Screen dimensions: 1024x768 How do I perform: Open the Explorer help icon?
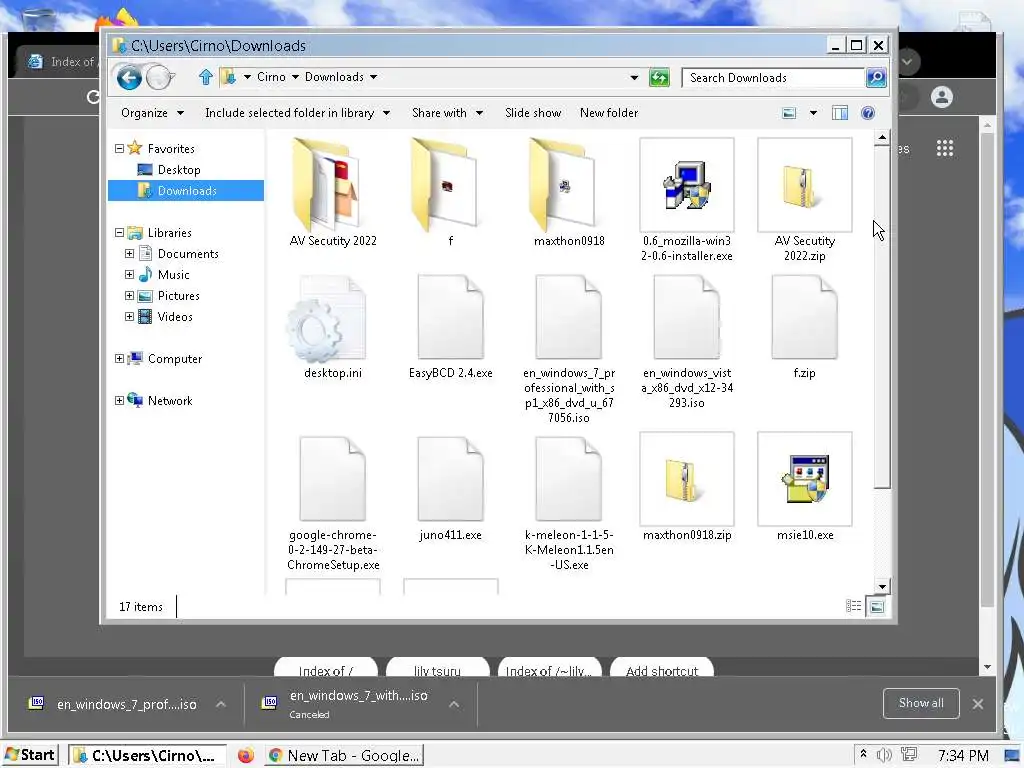[x=867, y=113]
